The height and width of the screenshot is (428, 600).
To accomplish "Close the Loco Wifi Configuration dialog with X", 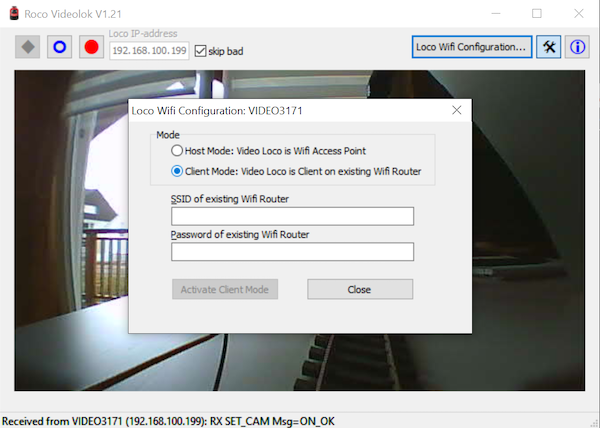I will coord(456,110).
